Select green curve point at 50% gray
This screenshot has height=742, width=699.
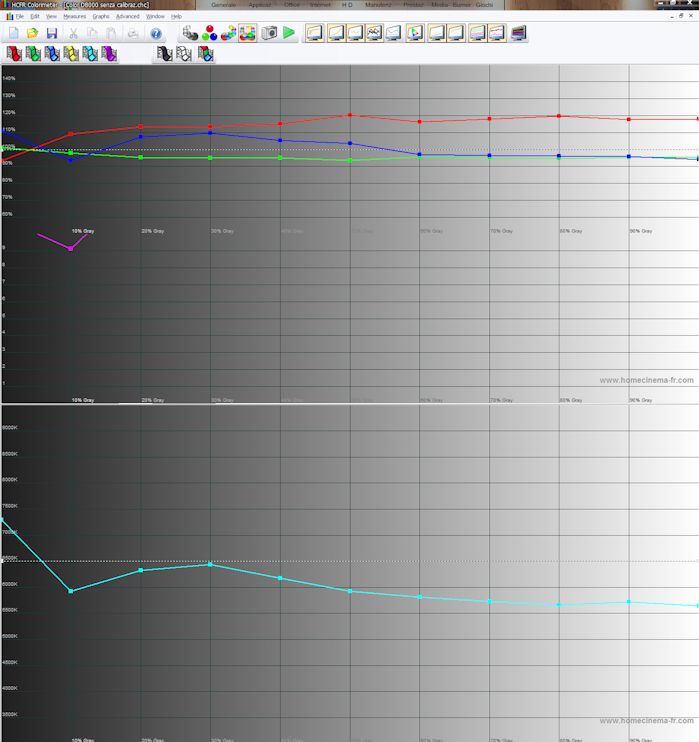[x=350, y=160]
